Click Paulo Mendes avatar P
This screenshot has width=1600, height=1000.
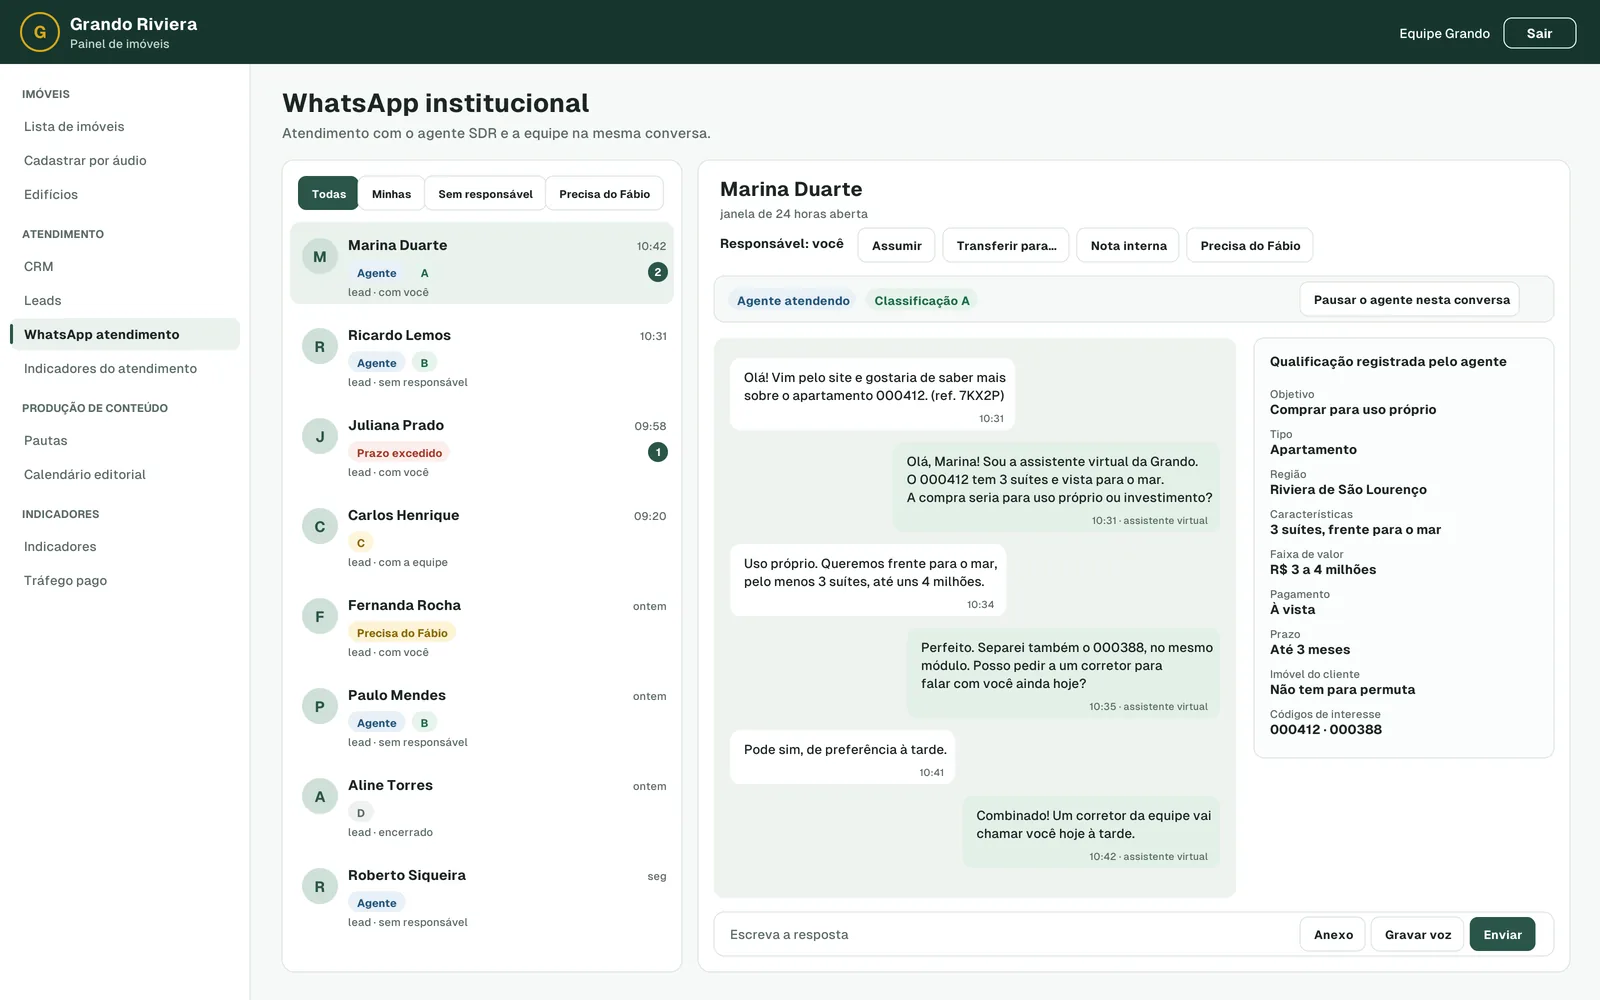320,707
